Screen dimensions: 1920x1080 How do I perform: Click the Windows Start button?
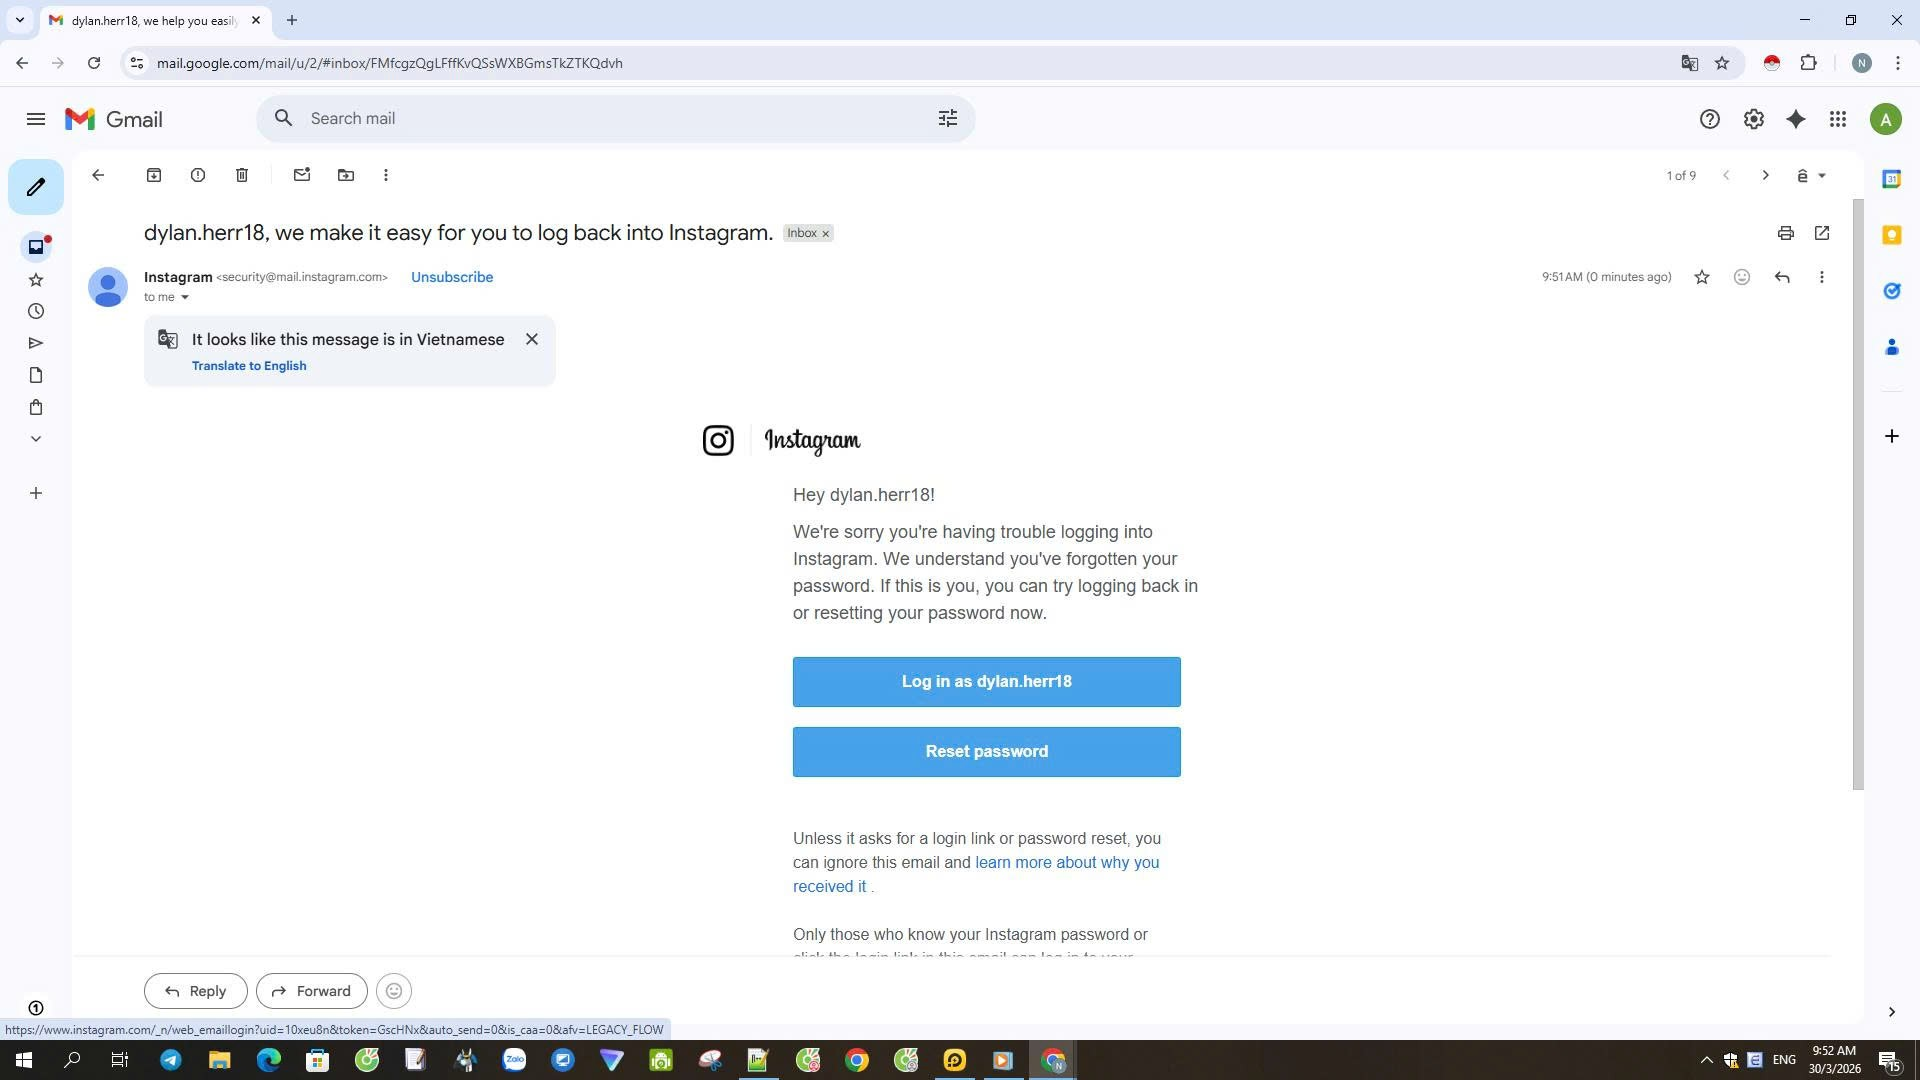point(24,1060)
